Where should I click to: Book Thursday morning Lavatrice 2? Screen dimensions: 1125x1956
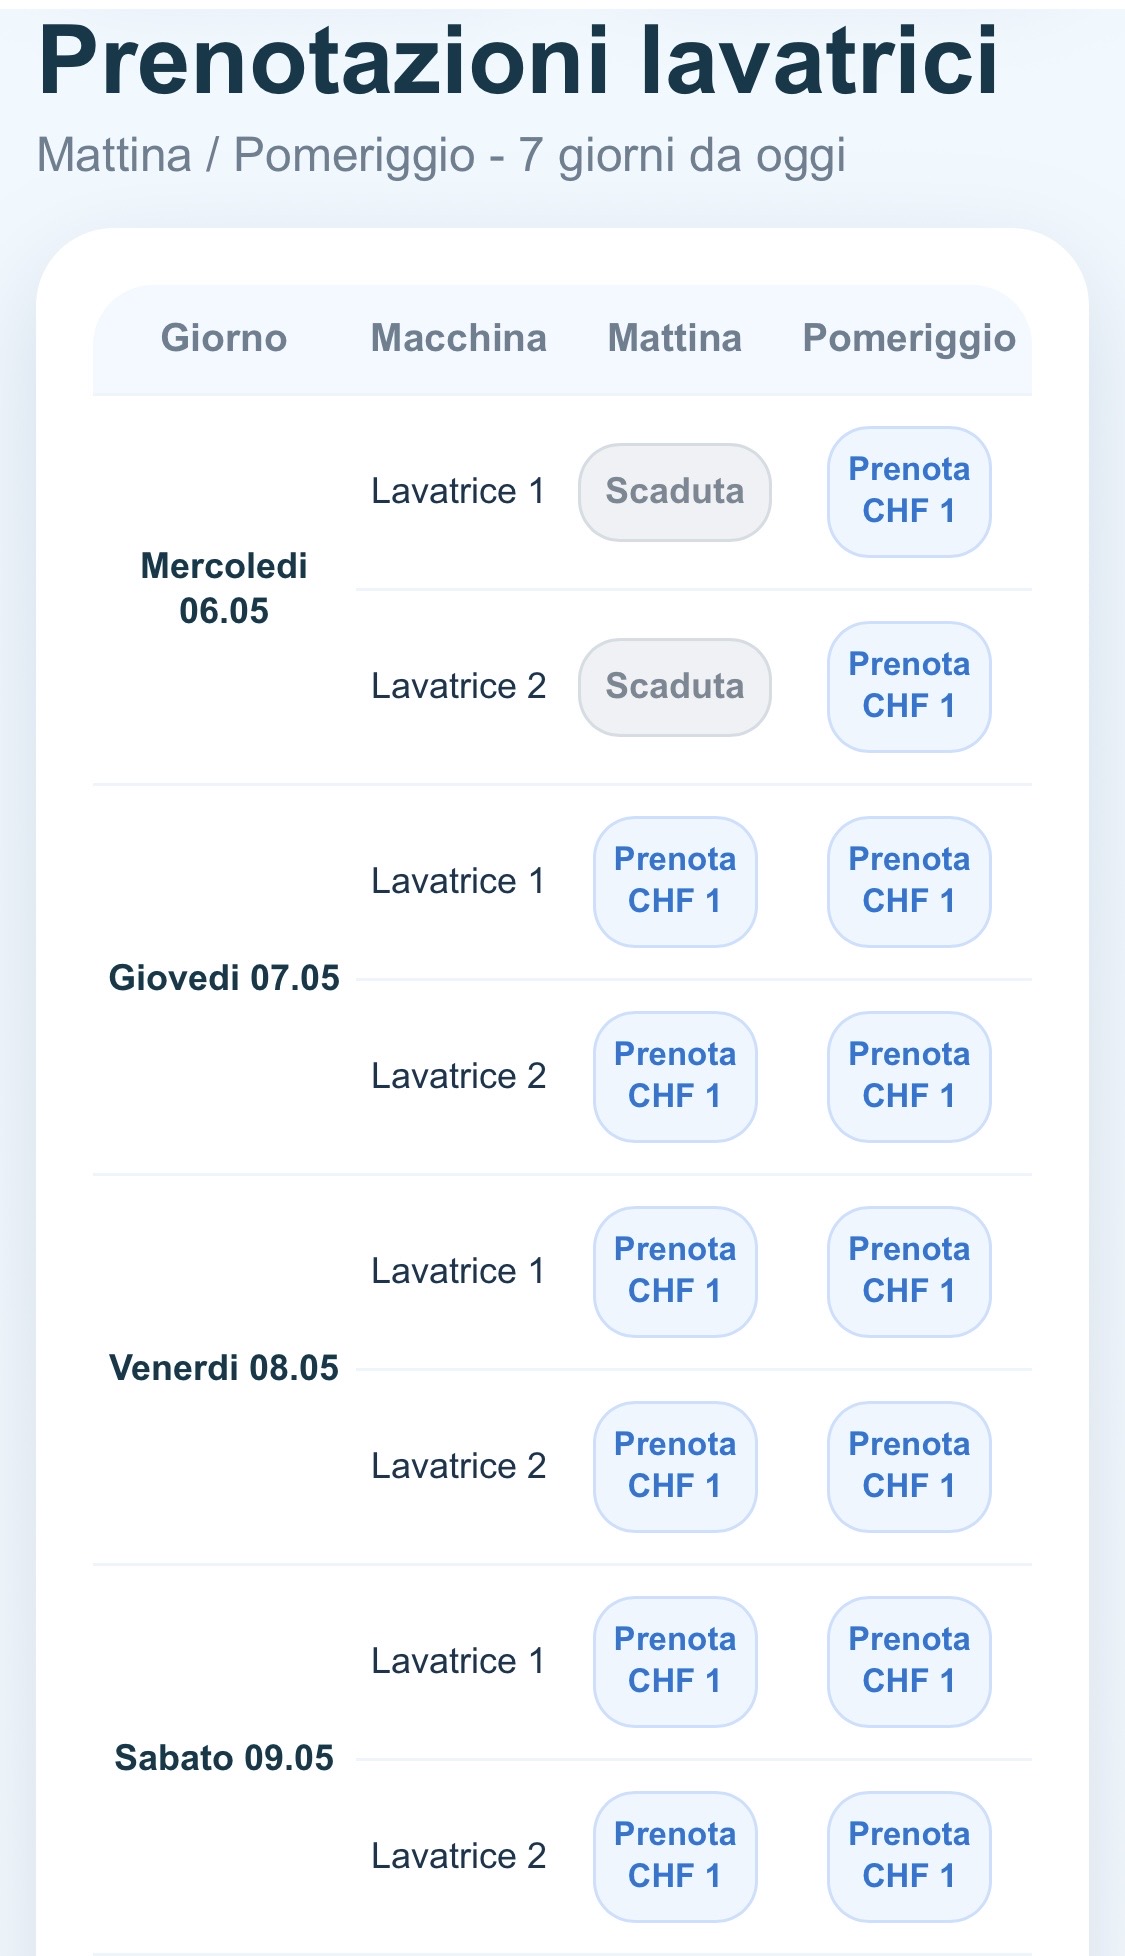coord(675,1076)
